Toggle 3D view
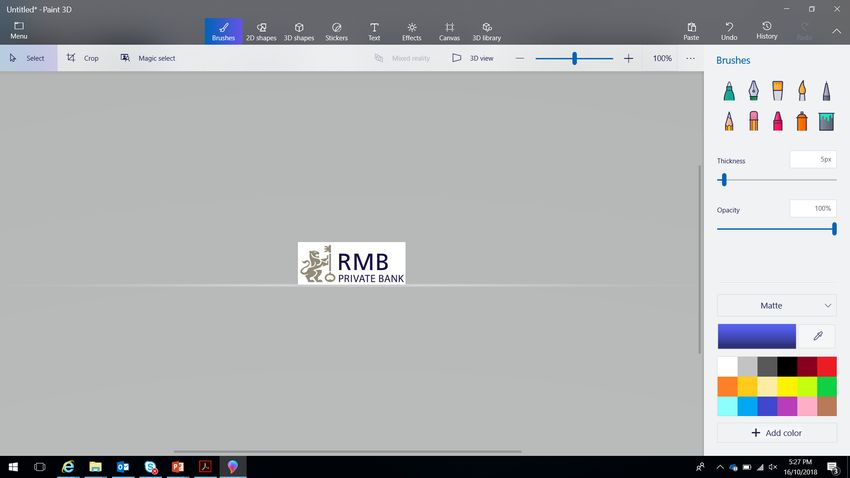850x478 pixels. click(473, 58)
